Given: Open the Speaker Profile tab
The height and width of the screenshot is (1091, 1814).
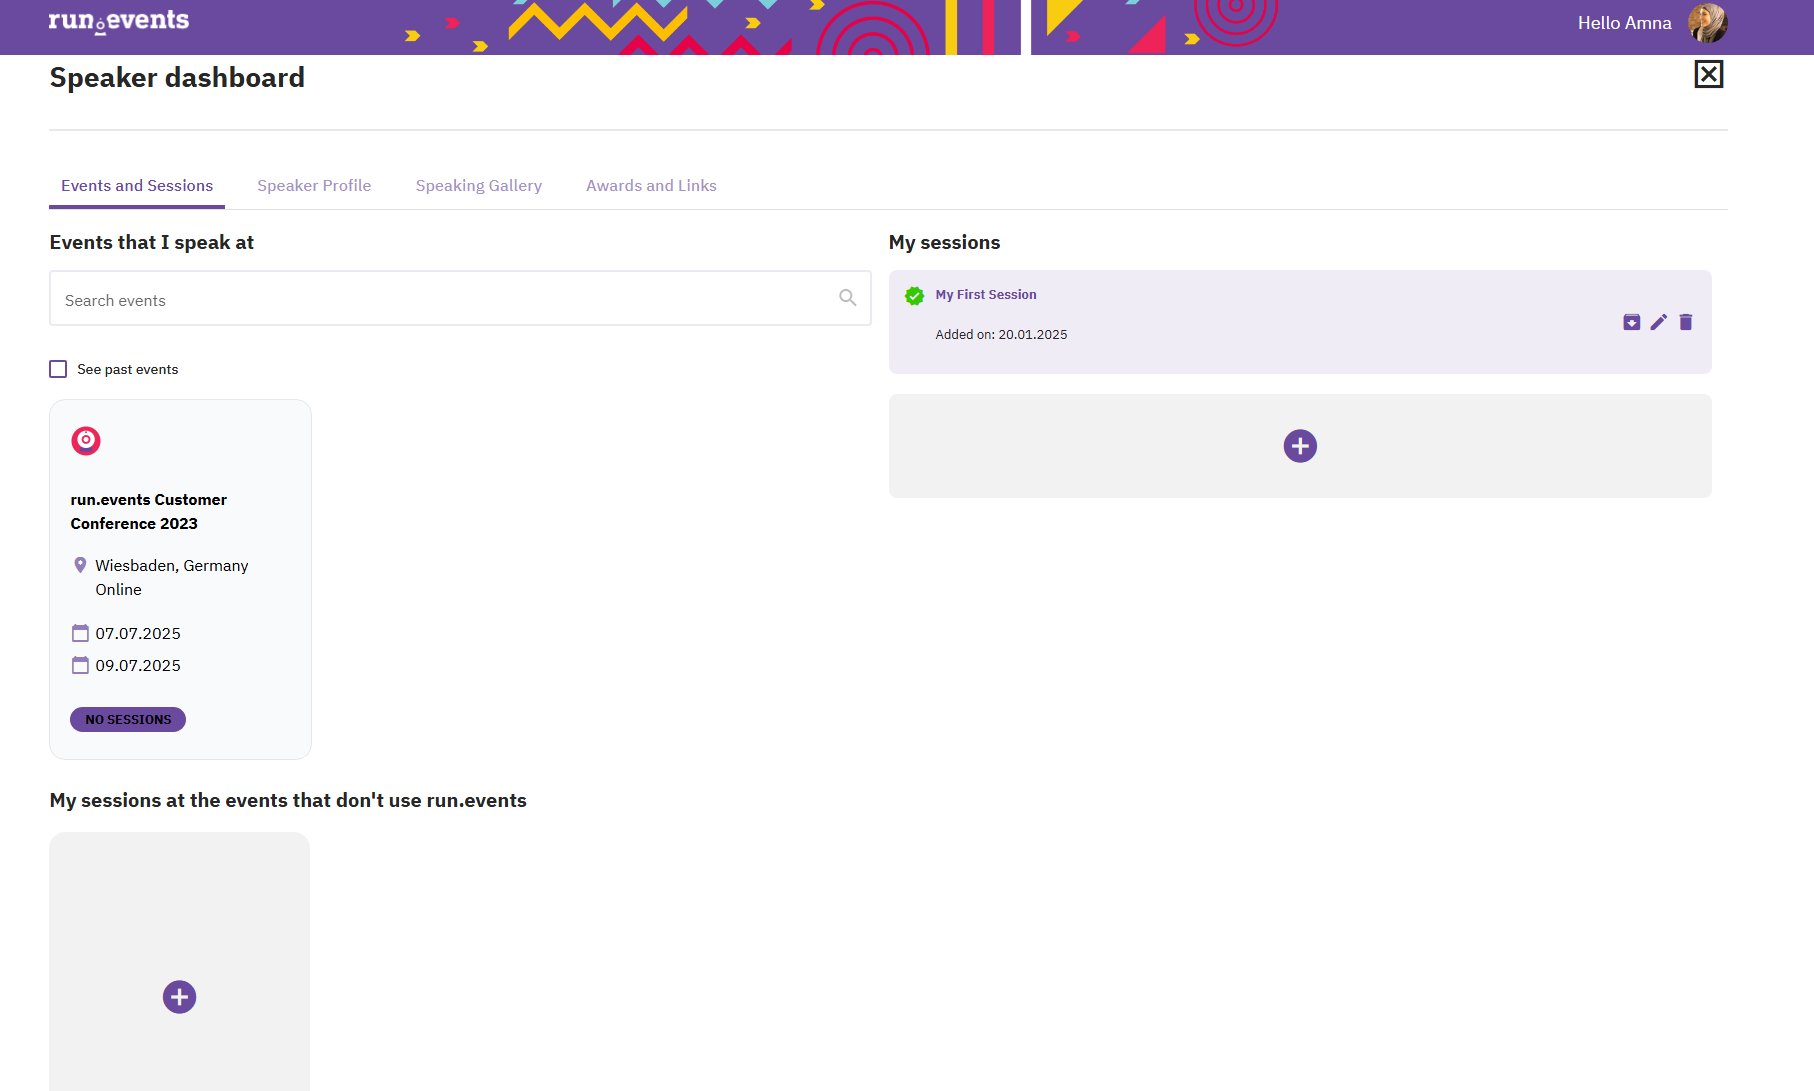Looking at the screenshot, I should [x=314, y=186].
